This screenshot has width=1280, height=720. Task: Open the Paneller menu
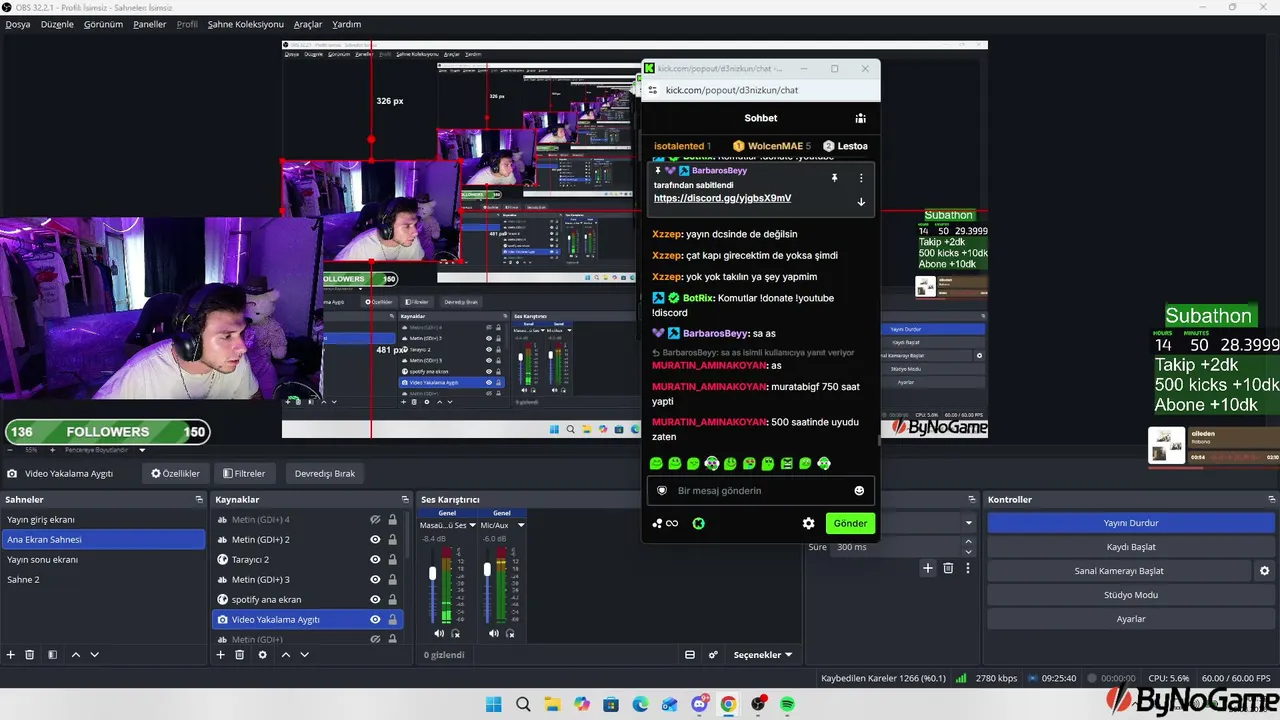click(x=150, y=24)
